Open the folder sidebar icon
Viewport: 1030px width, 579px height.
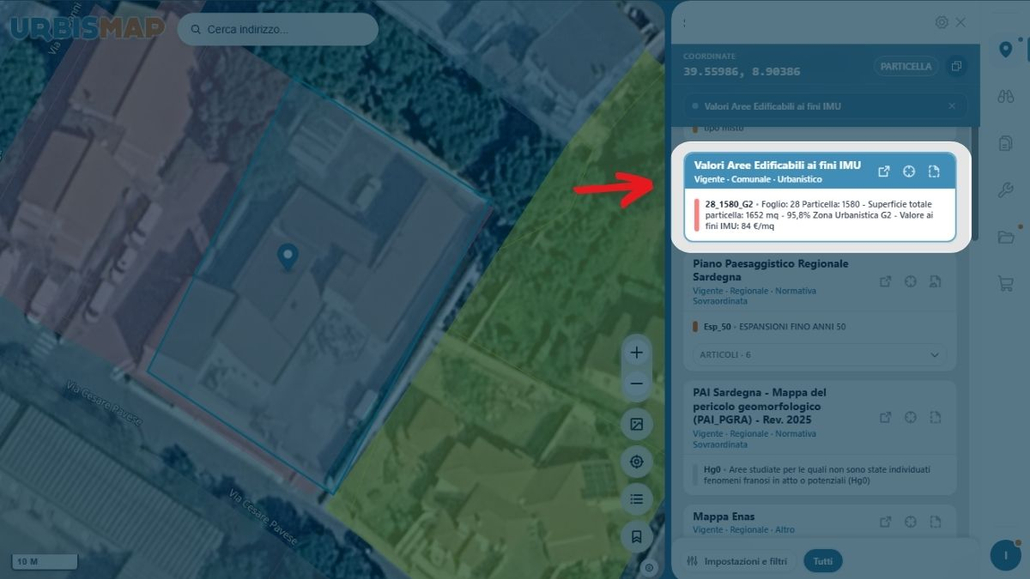(x=1005, y=237)
